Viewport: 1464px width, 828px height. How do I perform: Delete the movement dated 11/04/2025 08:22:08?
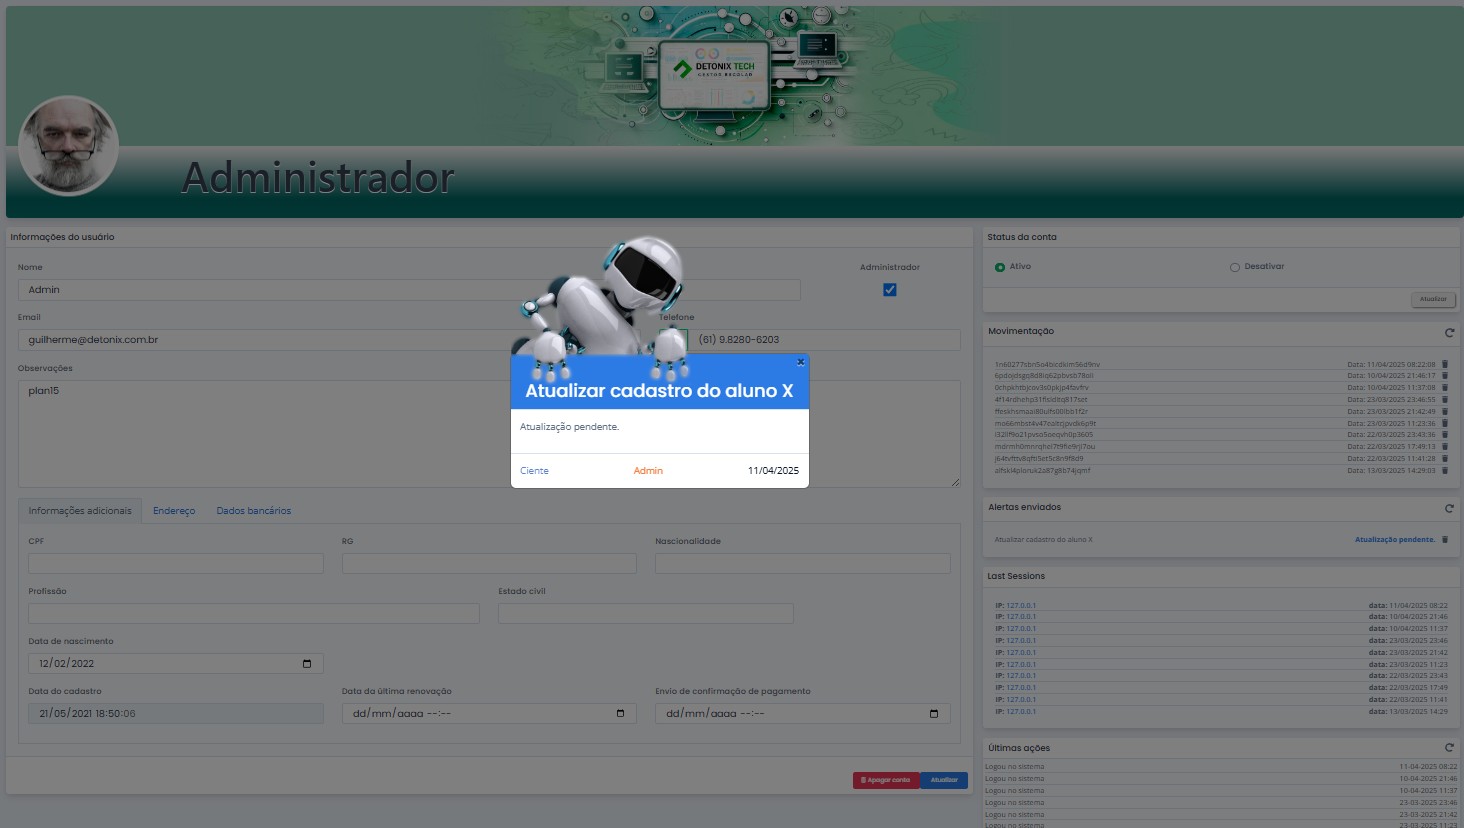(1445, 364)
